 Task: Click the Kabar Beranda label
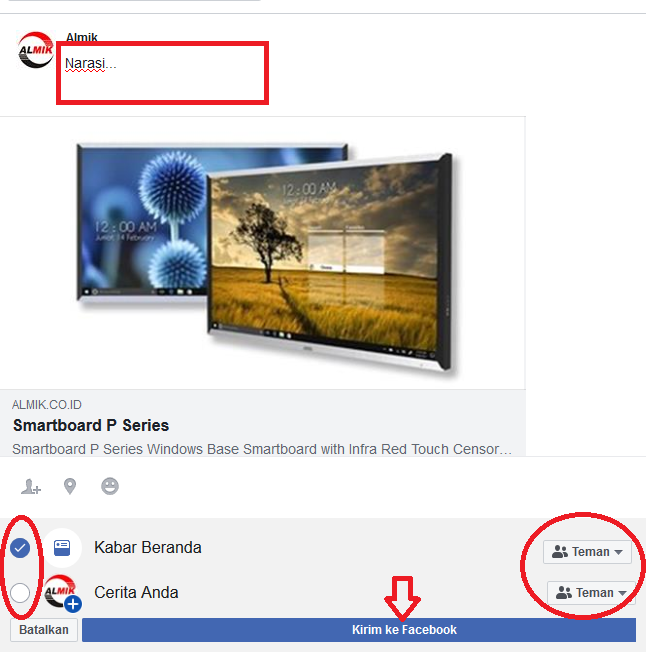pyautogui.click(x=148, y=548)
